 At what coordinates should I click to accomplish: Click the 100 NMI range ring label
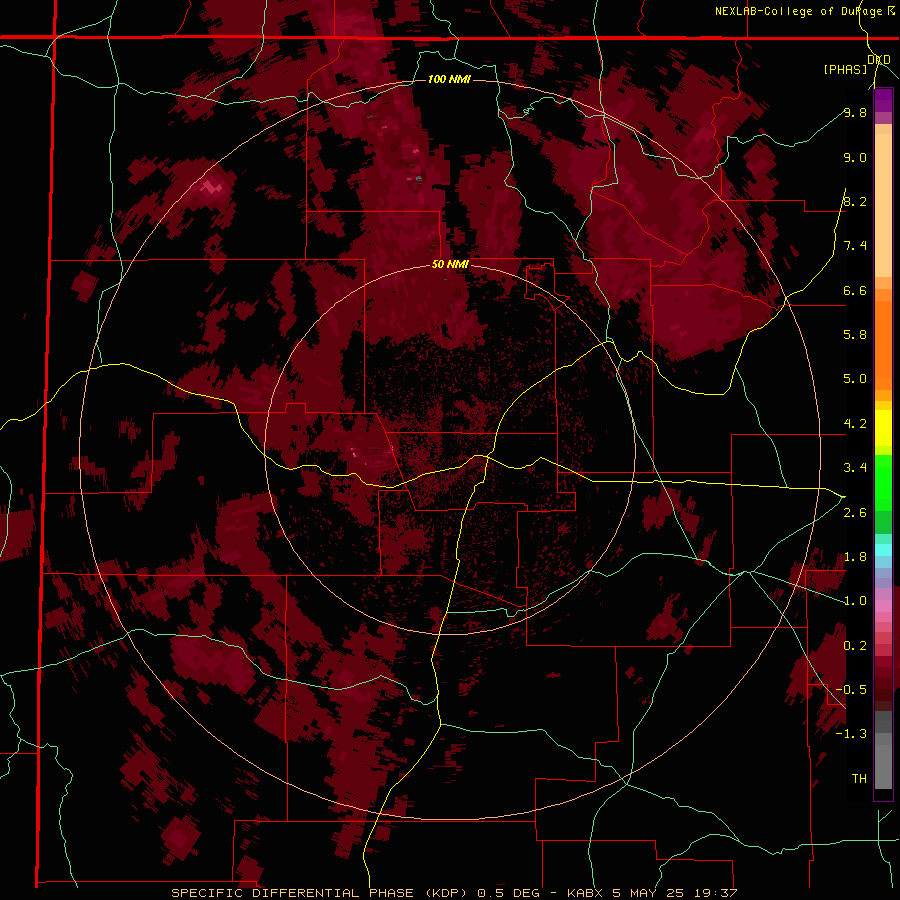pos(449,79)
